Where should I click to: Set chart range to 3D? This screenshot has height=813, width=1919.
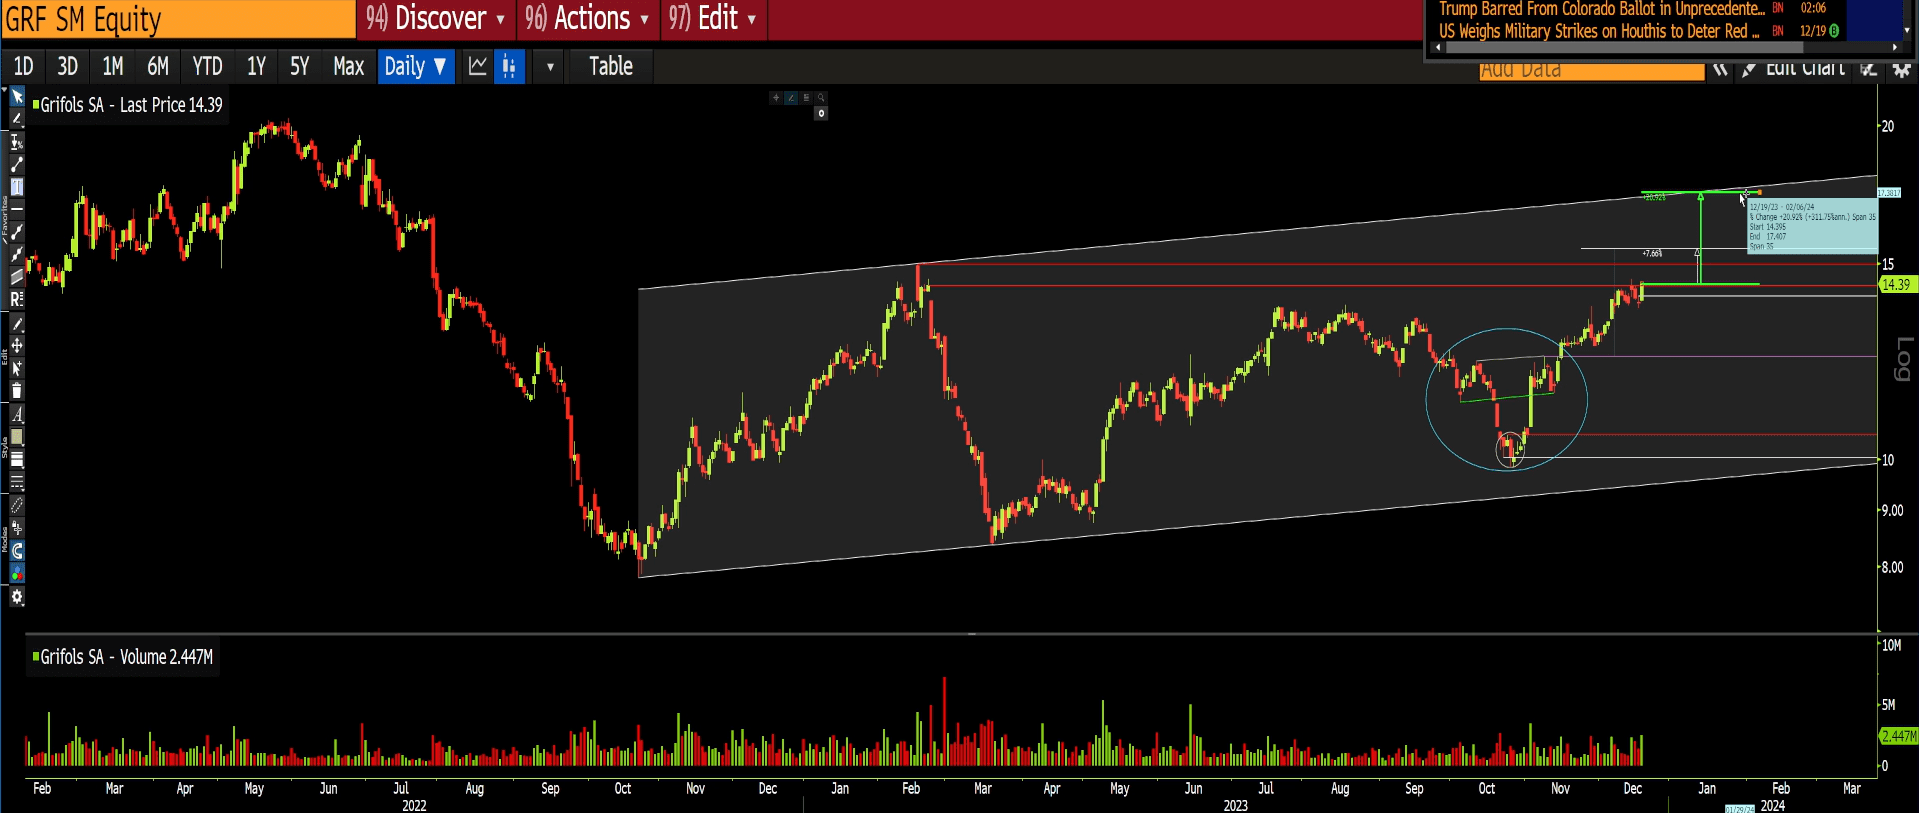67,66
